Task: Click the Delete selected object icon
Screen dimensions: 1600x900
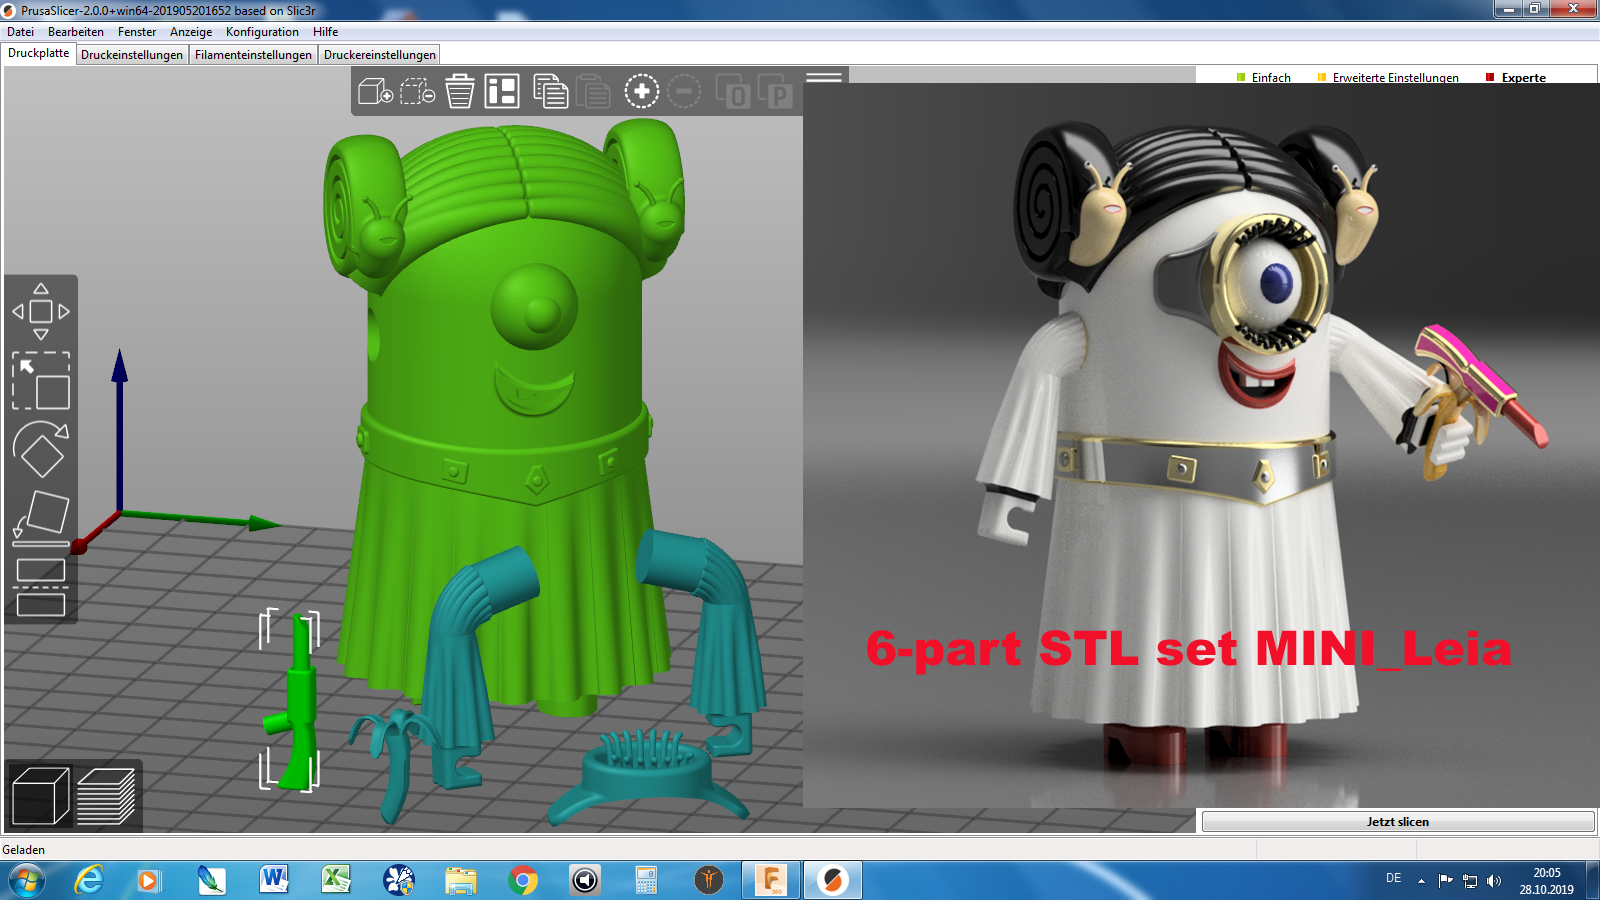Action: point(417,92)
